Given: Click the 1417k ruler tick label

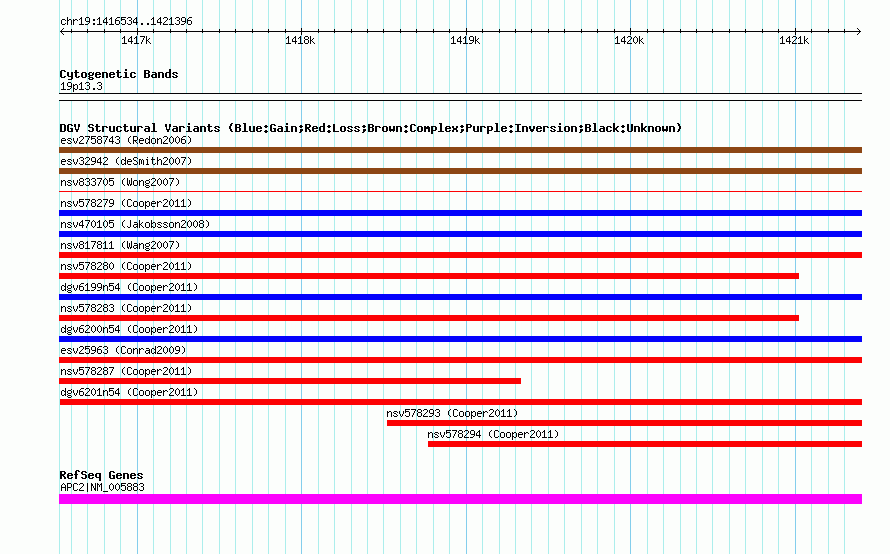Looking at the screenshot, I should (x=136, y=40).
